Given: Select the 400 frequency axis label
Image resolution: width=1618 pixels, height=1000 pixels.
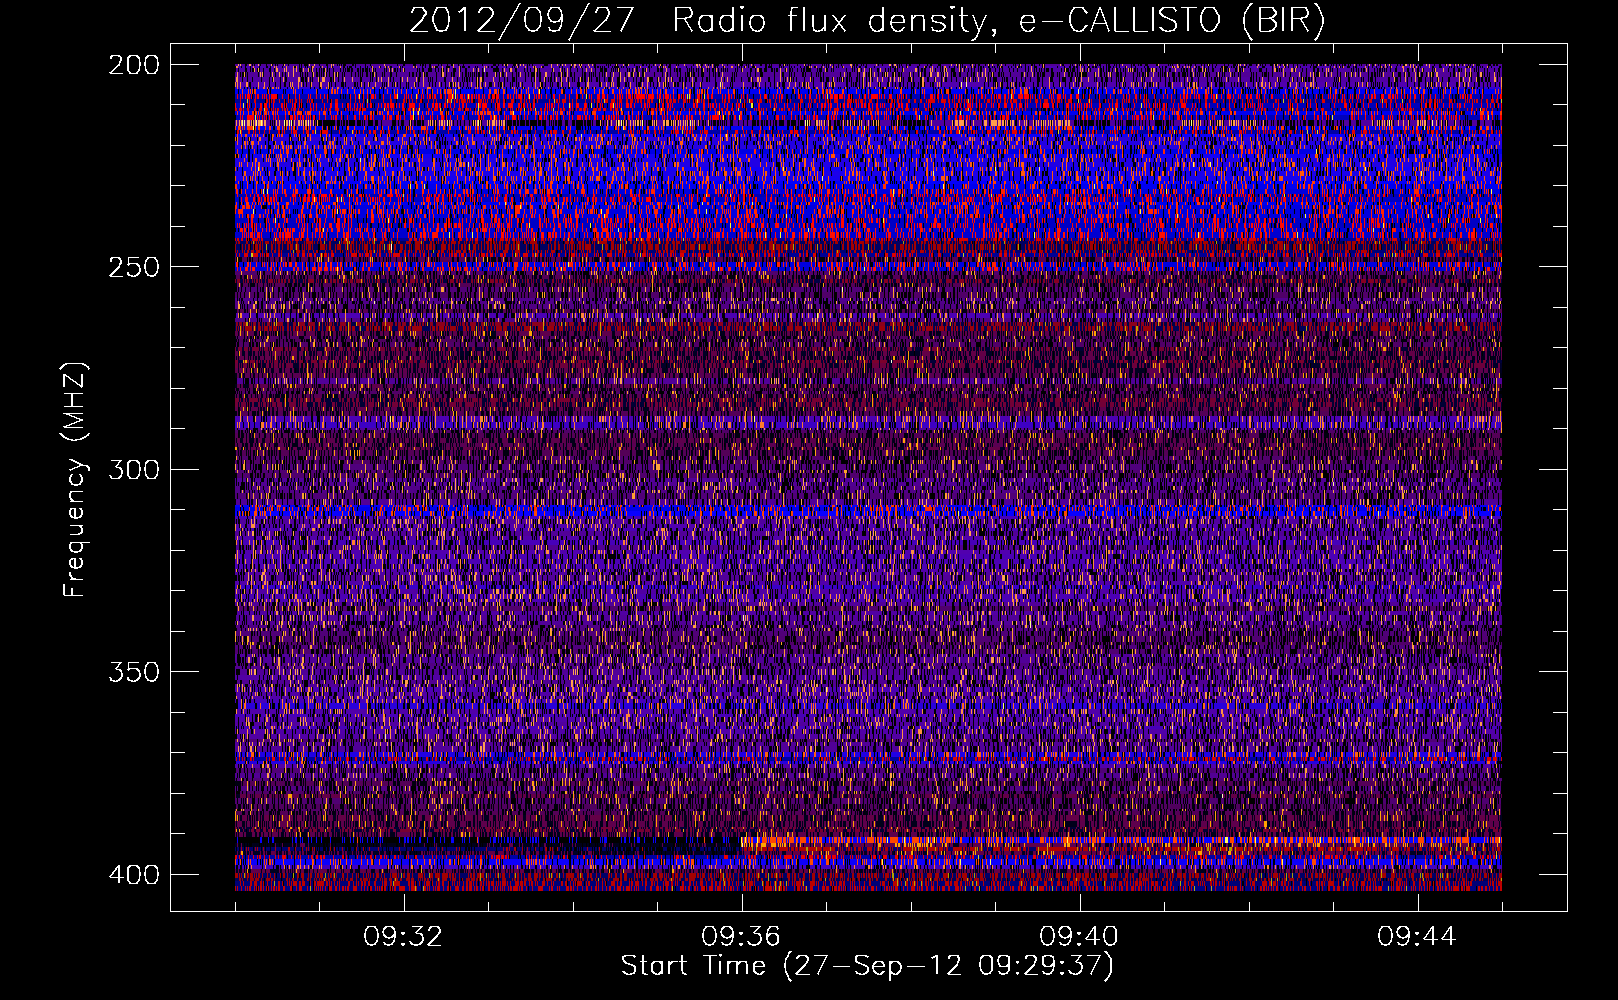Looking at the screenshot, I should point(133,874).
